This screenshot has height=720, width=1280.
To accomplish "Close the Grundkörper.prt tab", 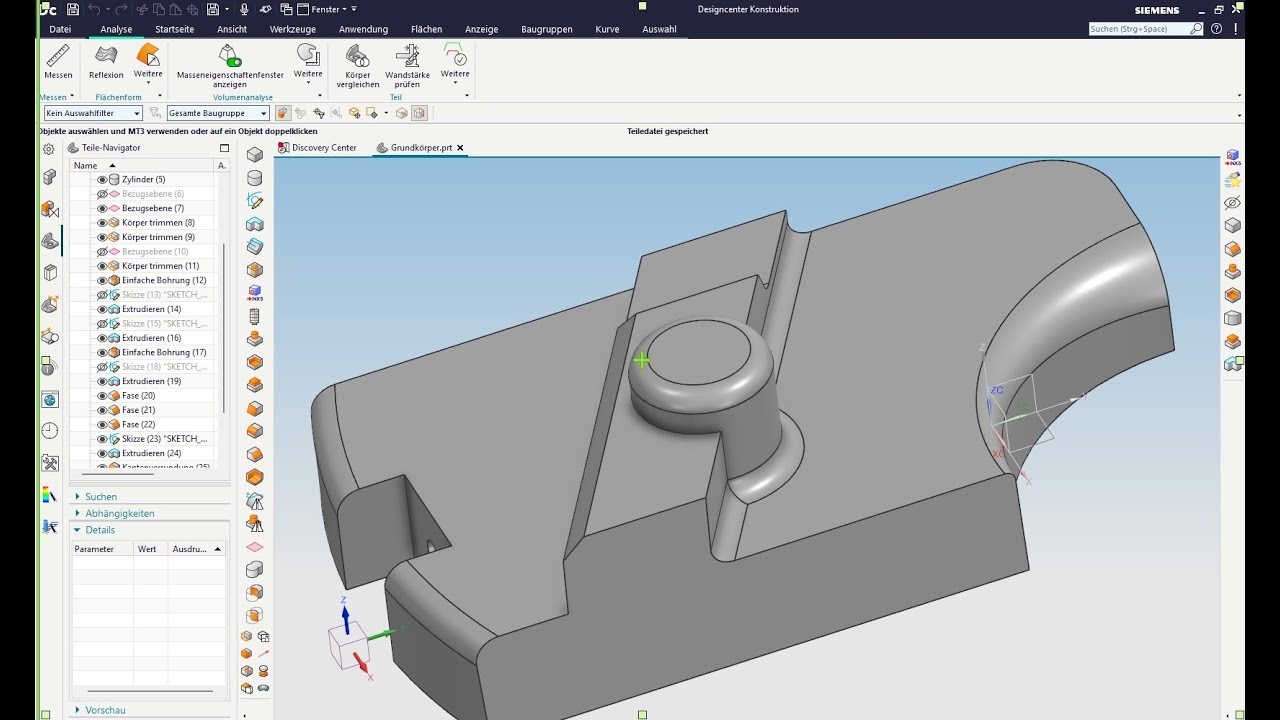I will [460, 148].
